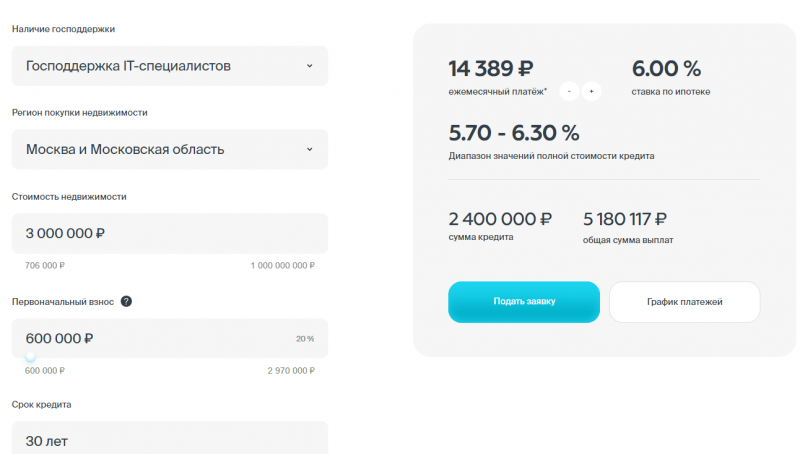800x454 pixels.
Task: Click the question mark icon near Первоначальный взнос
Action: [126, 301]
